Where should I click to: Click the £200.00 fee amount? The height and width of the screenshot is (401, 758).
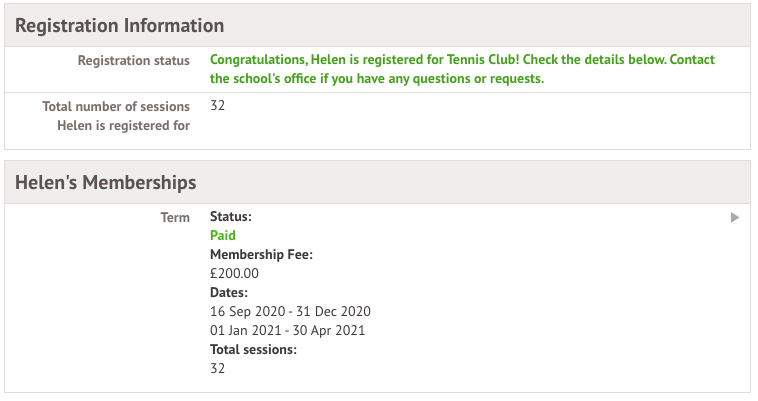(x=234, y=273)
